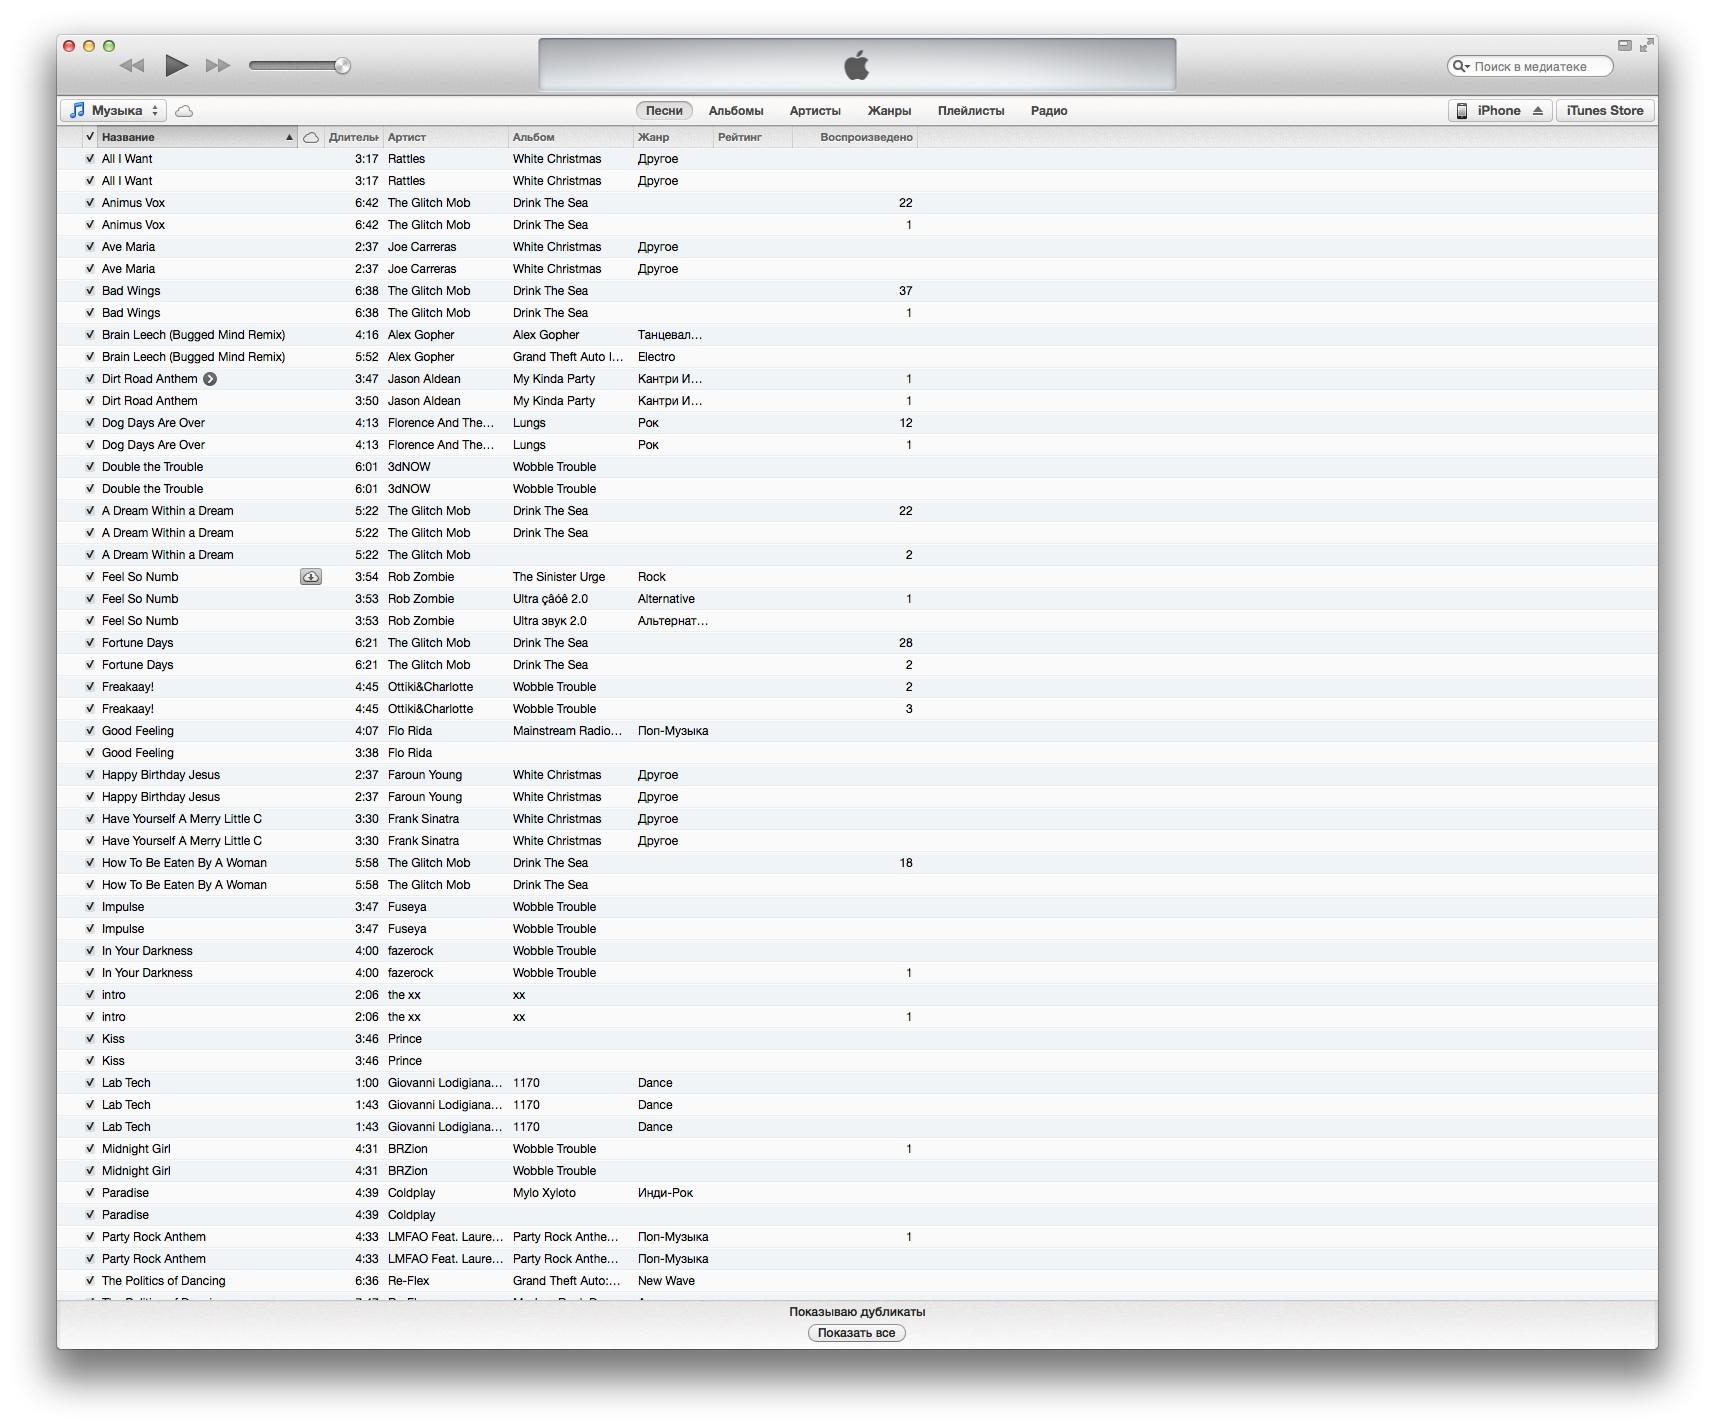Sort by the Альбом column header

[570, 137]
